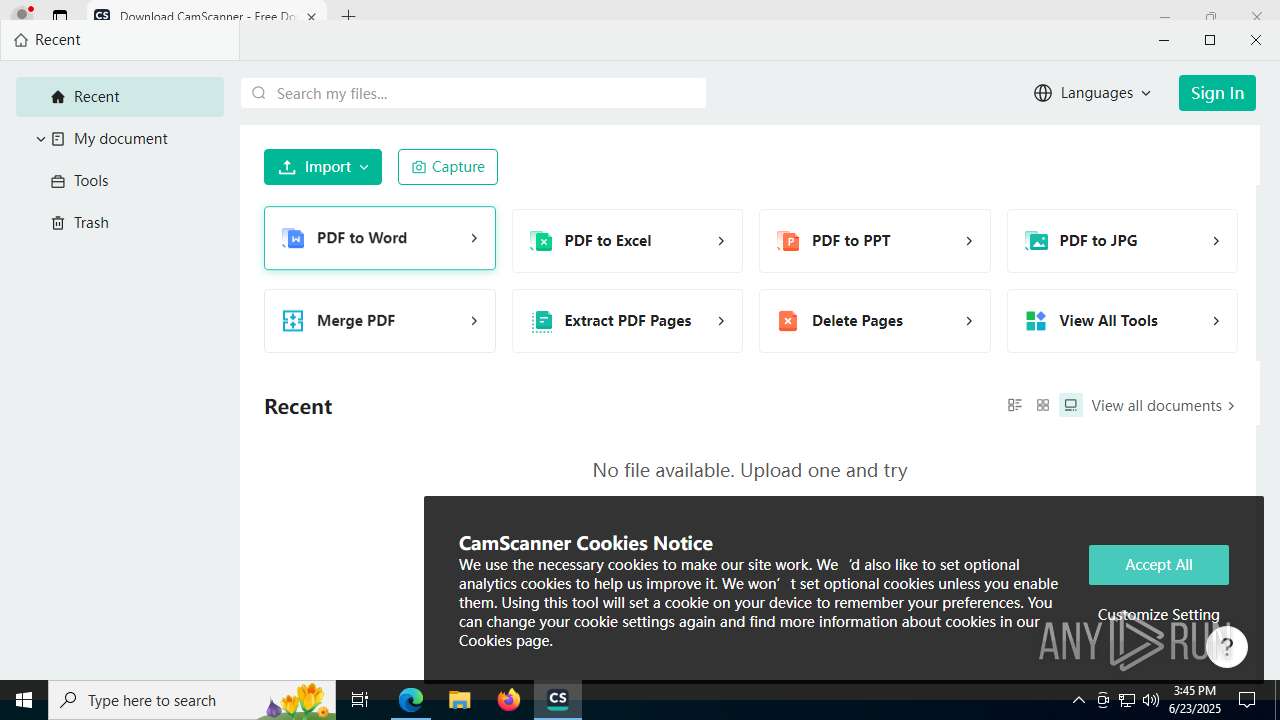Click the PDF to JPG icon
The height and width of the screenshot is (720, 1280).
[1036, 241]
